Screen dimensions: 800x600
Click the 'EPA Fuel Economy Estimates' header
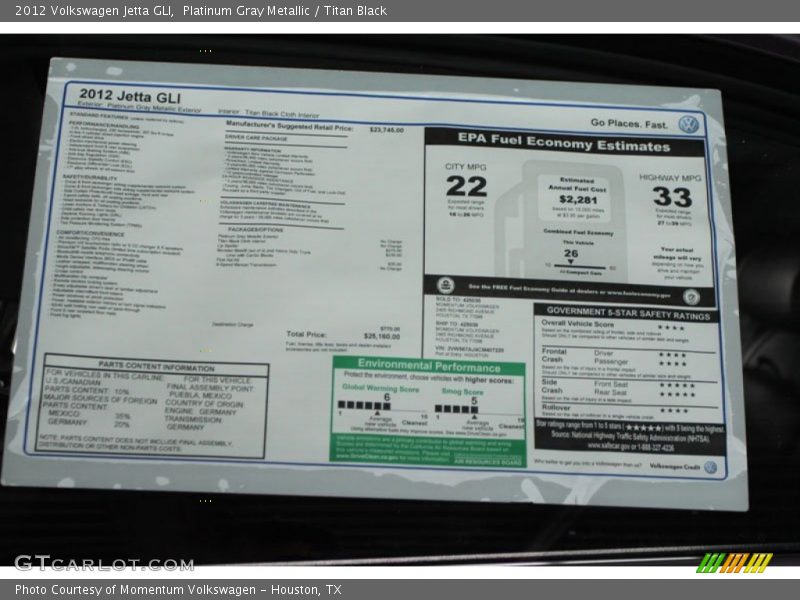click(x=564, y=142)
